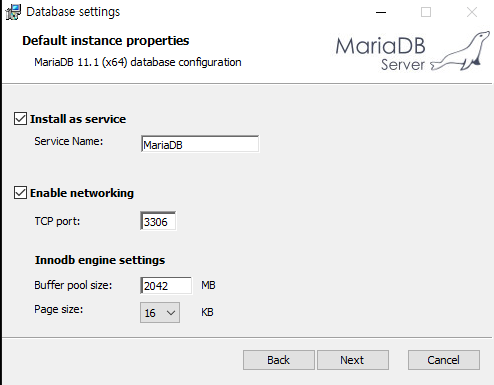Click the 'Service Name:' label
Viewport: 494px width, 385px height.
(x=69, y=141)
